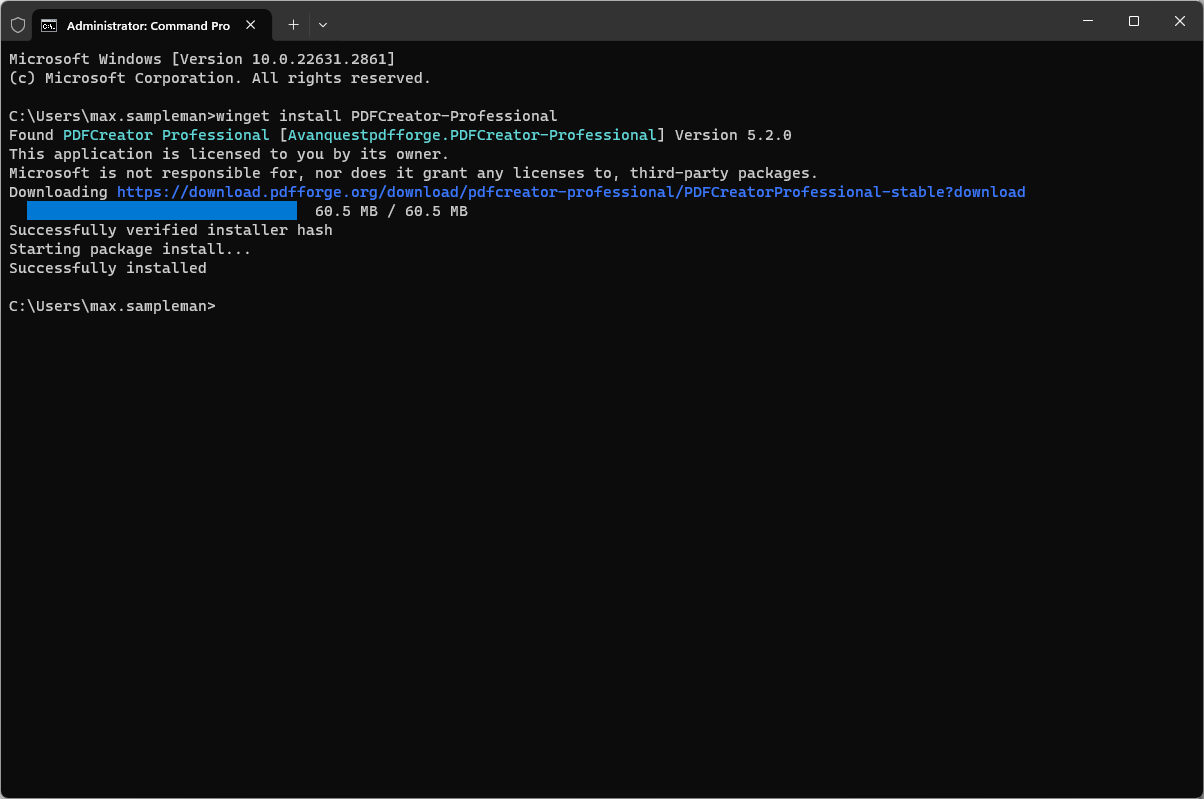Viewport: 1204px width, 799px height.
Task: Expand the new tab profile dropdown chevron
Action: coord(323,25)
